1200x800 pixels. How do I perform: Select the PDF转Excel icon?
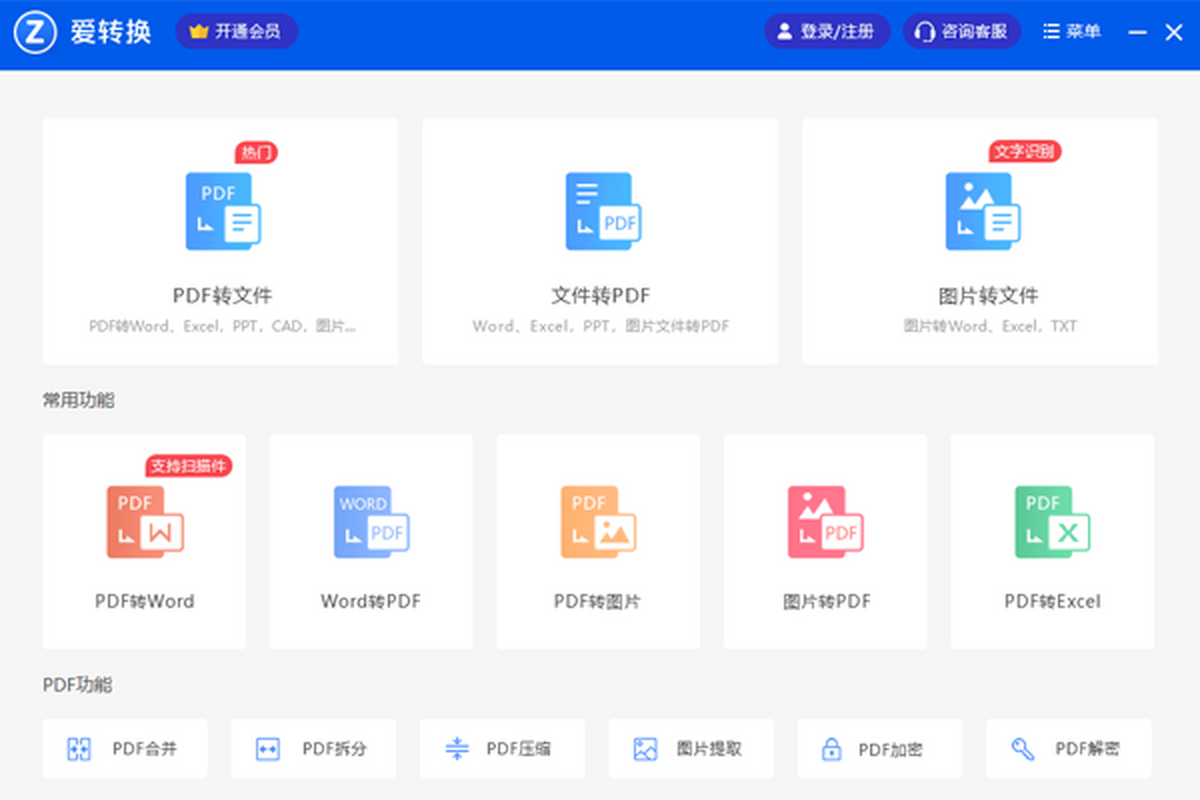tap(1052, 522)
